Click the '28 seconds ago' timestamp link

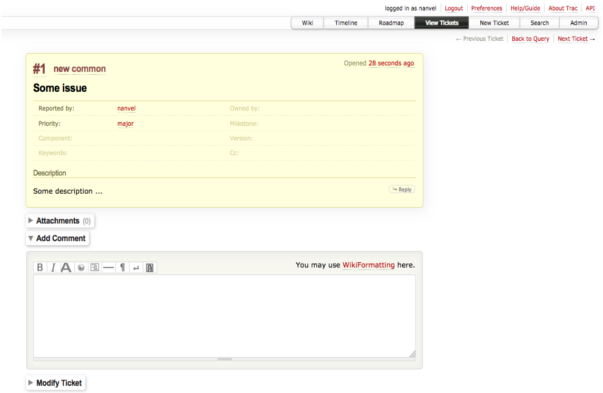point(391,63)
